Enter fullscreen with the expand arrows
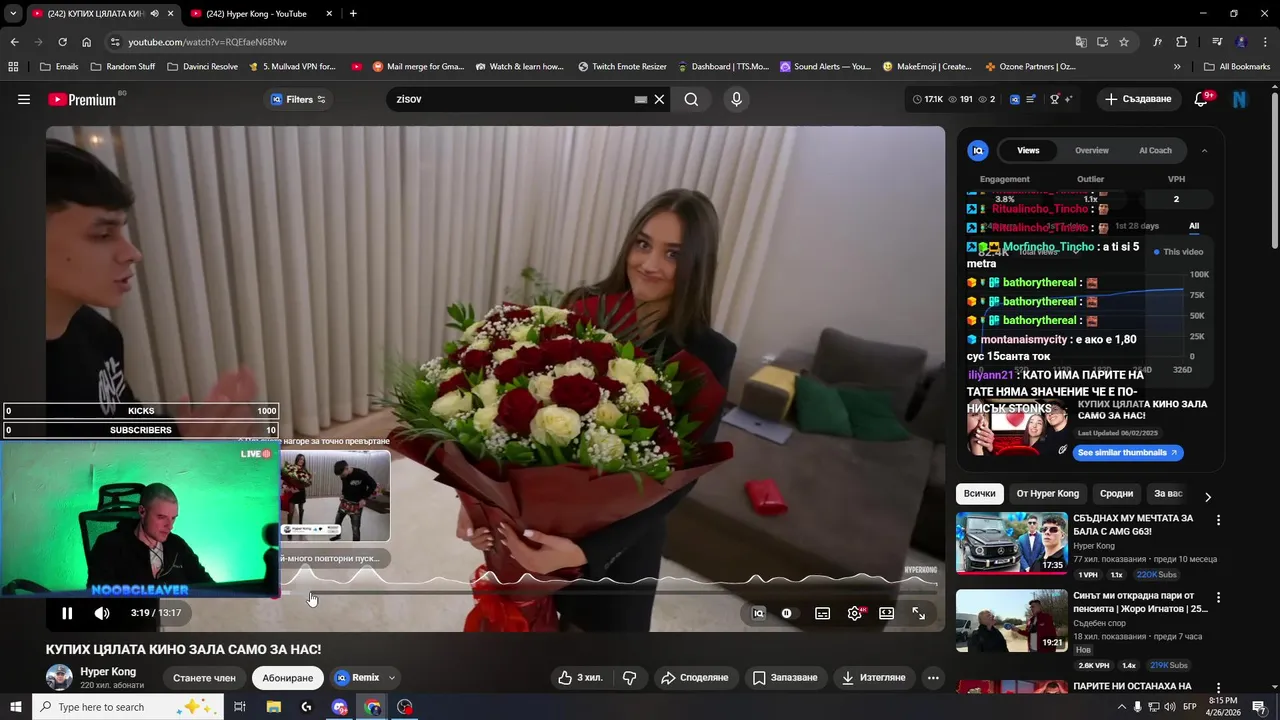 [x=919, y=613]
